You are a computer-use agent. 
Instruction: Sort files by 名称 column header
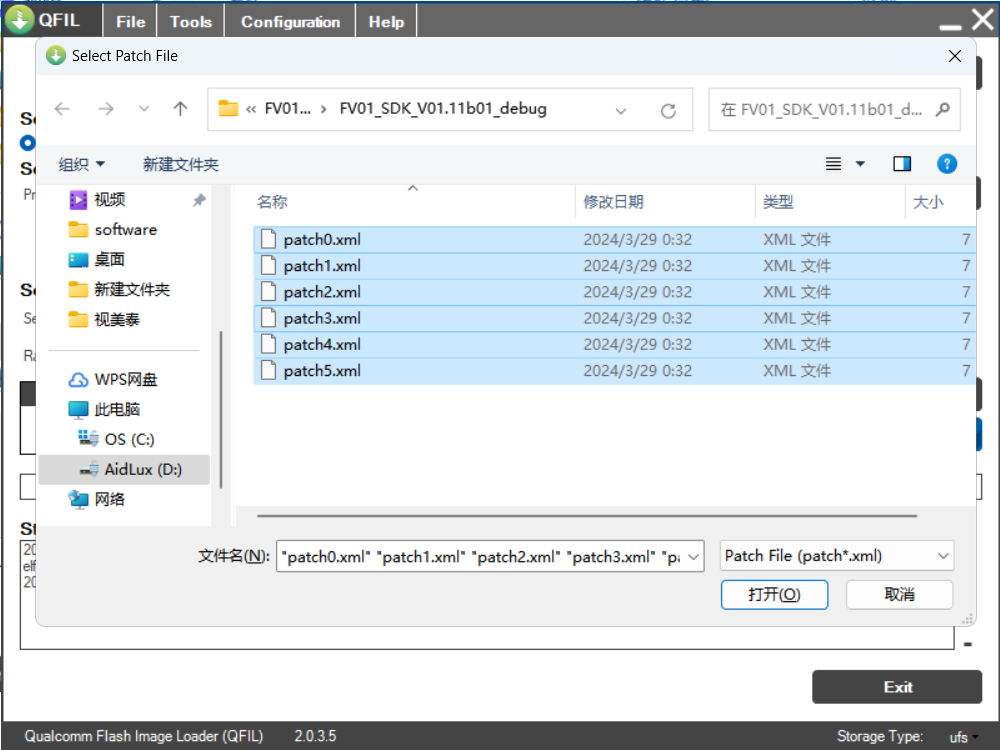[272, 202]
